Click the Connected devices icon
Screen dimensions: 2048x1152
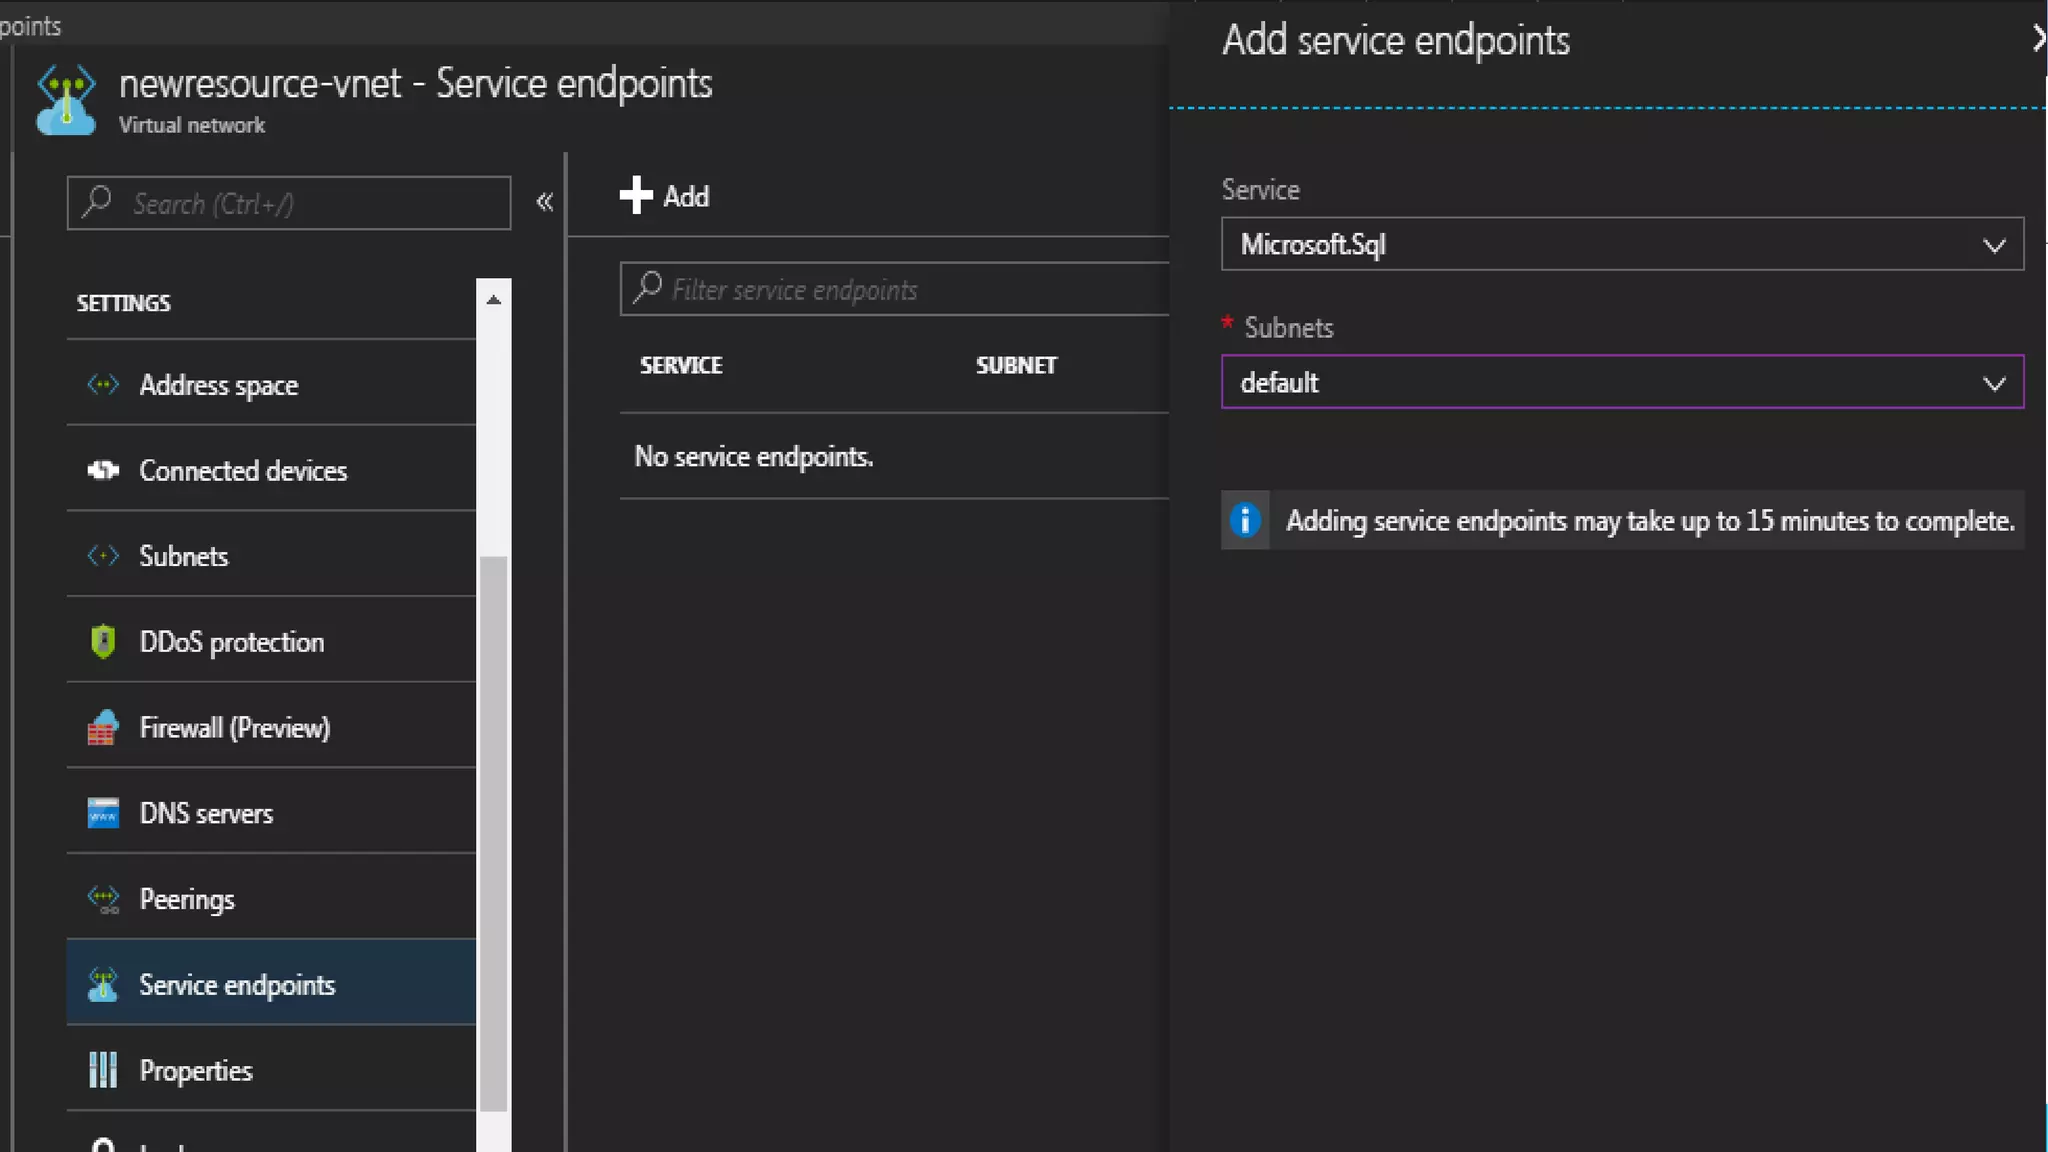(103, 470)
